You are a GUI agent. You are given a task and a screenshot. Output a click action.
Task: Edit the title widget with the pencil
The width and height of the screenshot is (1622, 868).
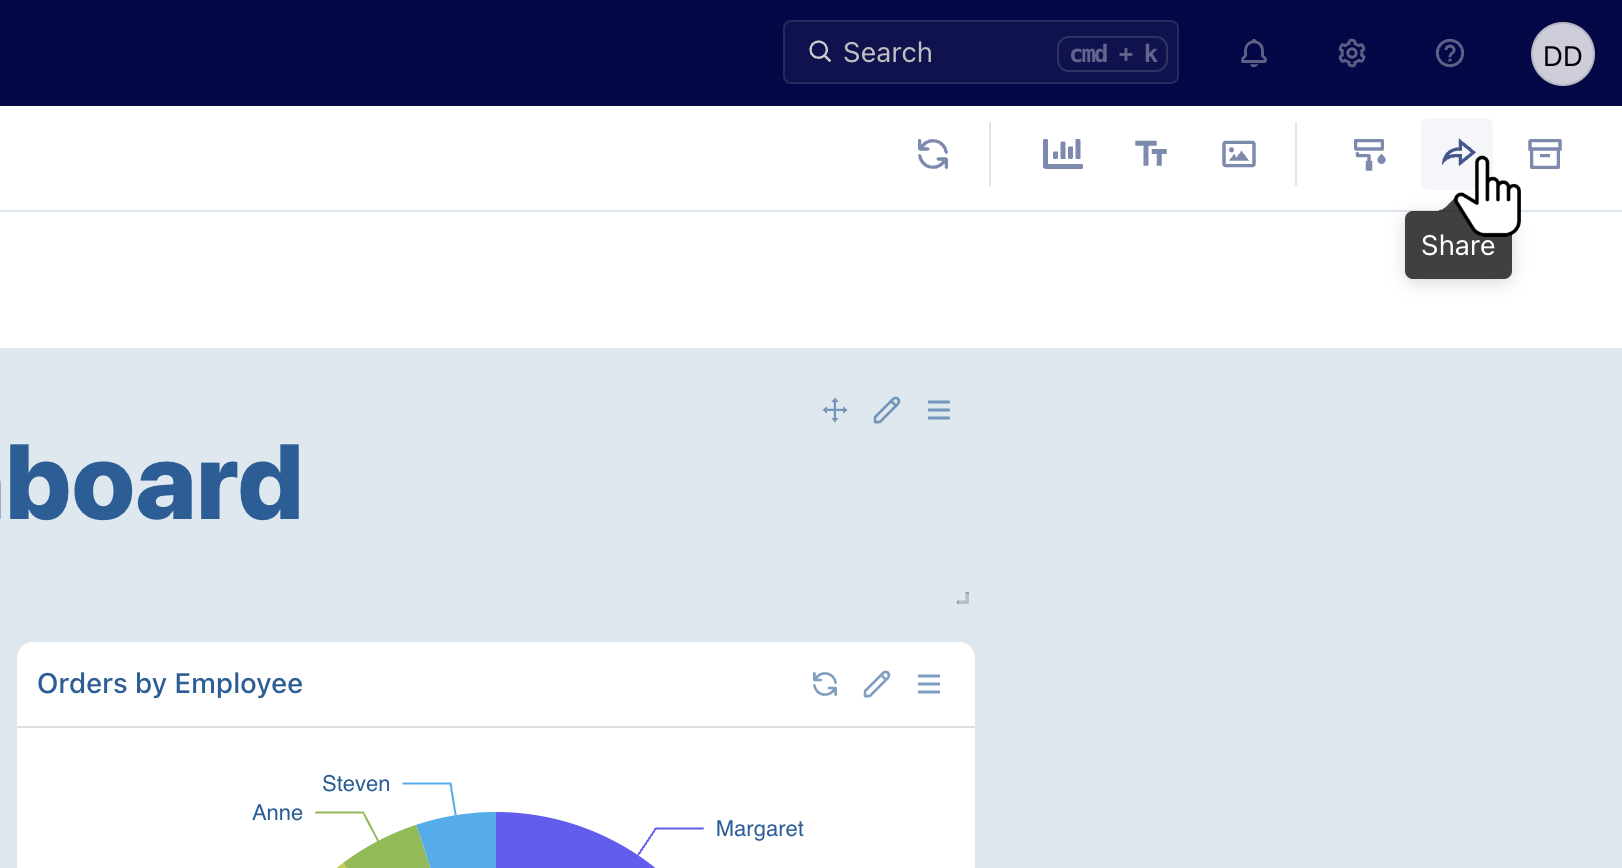coord(887,410)
